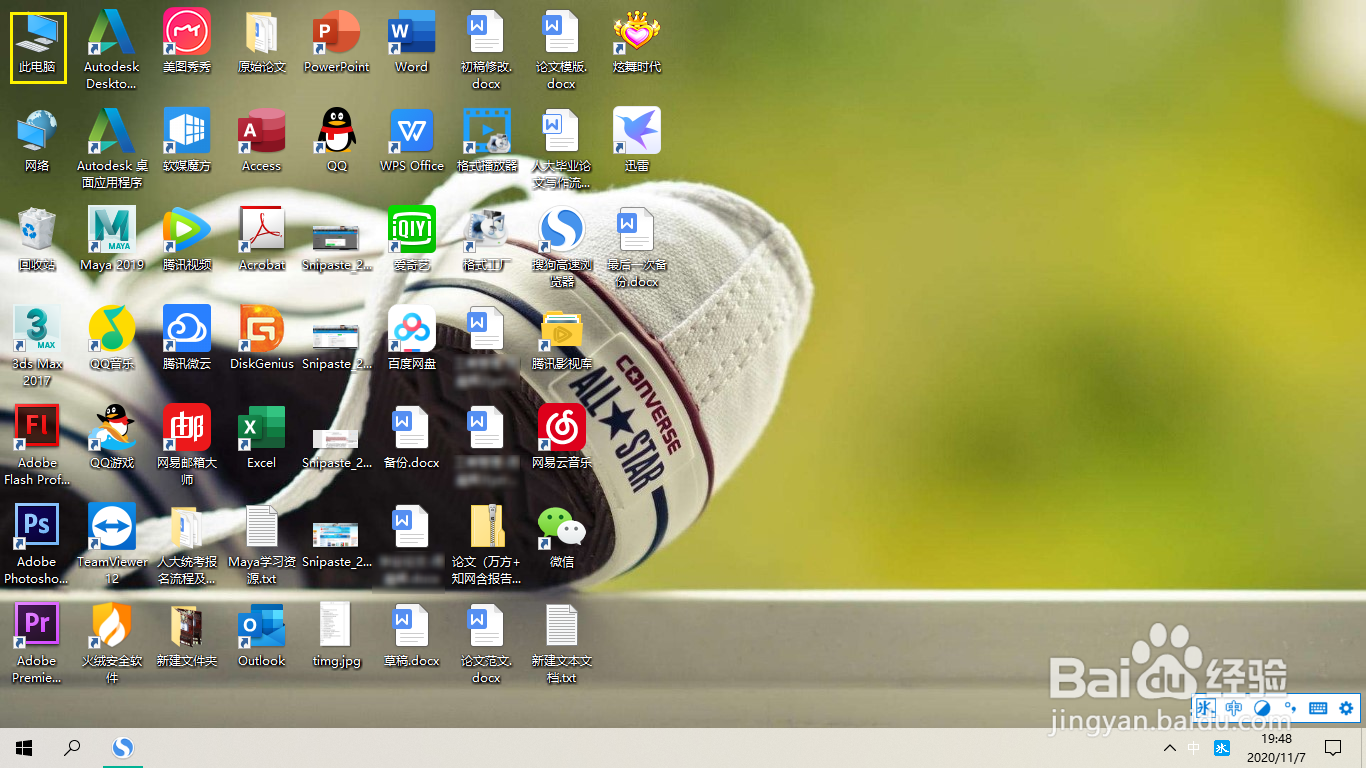
Task: Select the Adobe Premiere shortcut
Action: click(37, 643)
